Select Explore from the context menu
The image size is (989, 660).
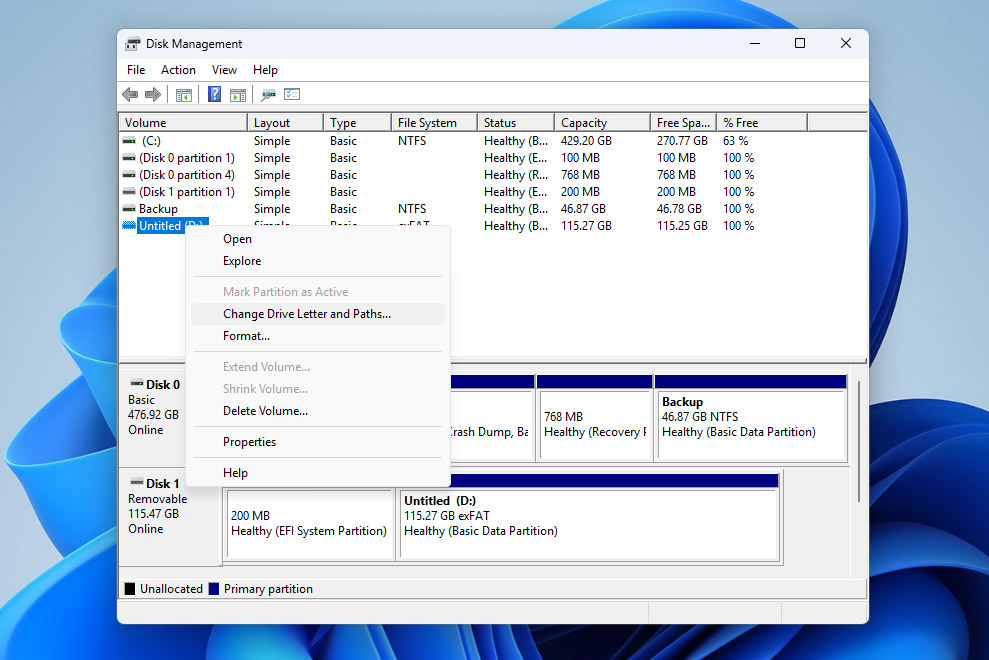tap(242, 261)
